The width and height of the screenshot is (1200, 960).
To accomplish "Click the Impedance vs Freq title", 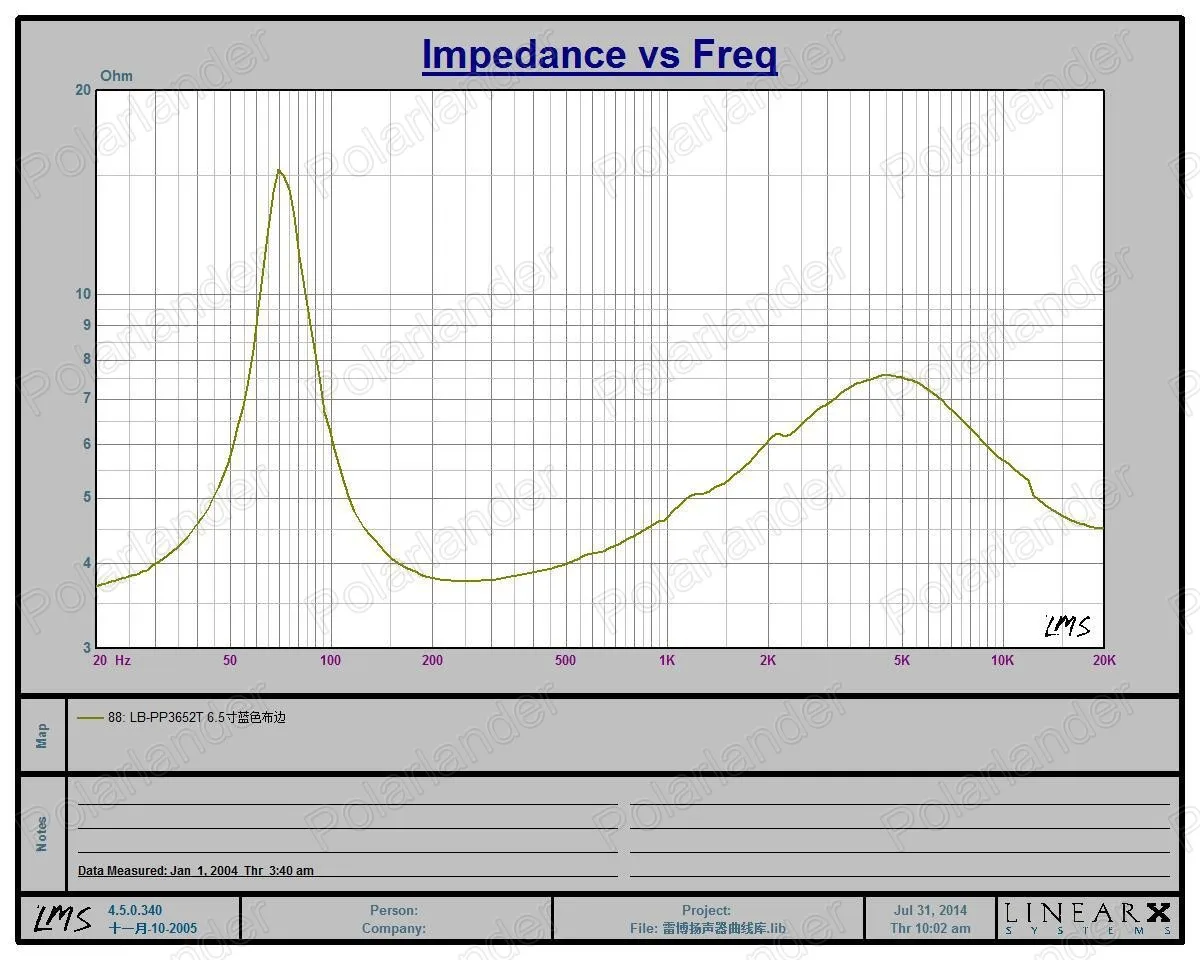I will [599, 54].
